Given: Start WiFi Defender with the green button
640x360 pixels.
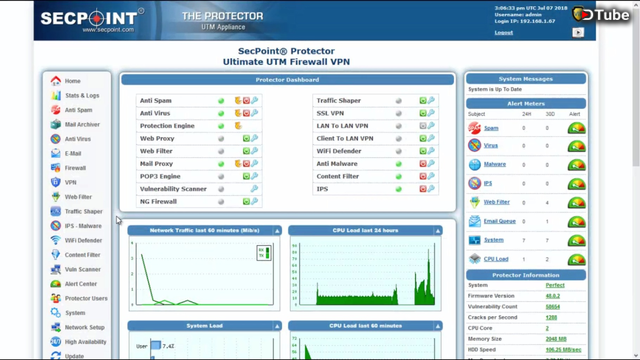Looking at the screenshot, I should (423, 151).
